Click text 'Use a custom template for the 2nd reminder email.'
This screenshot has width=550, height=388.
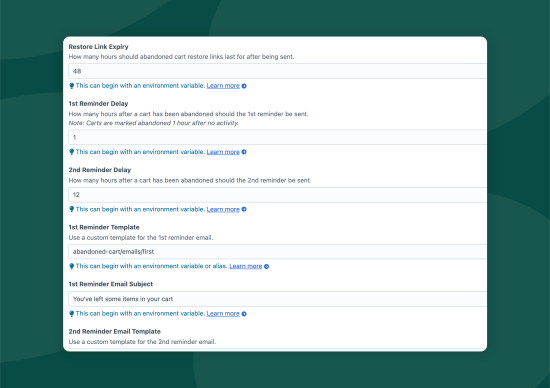pyautogui.click(x=142, y=342)
